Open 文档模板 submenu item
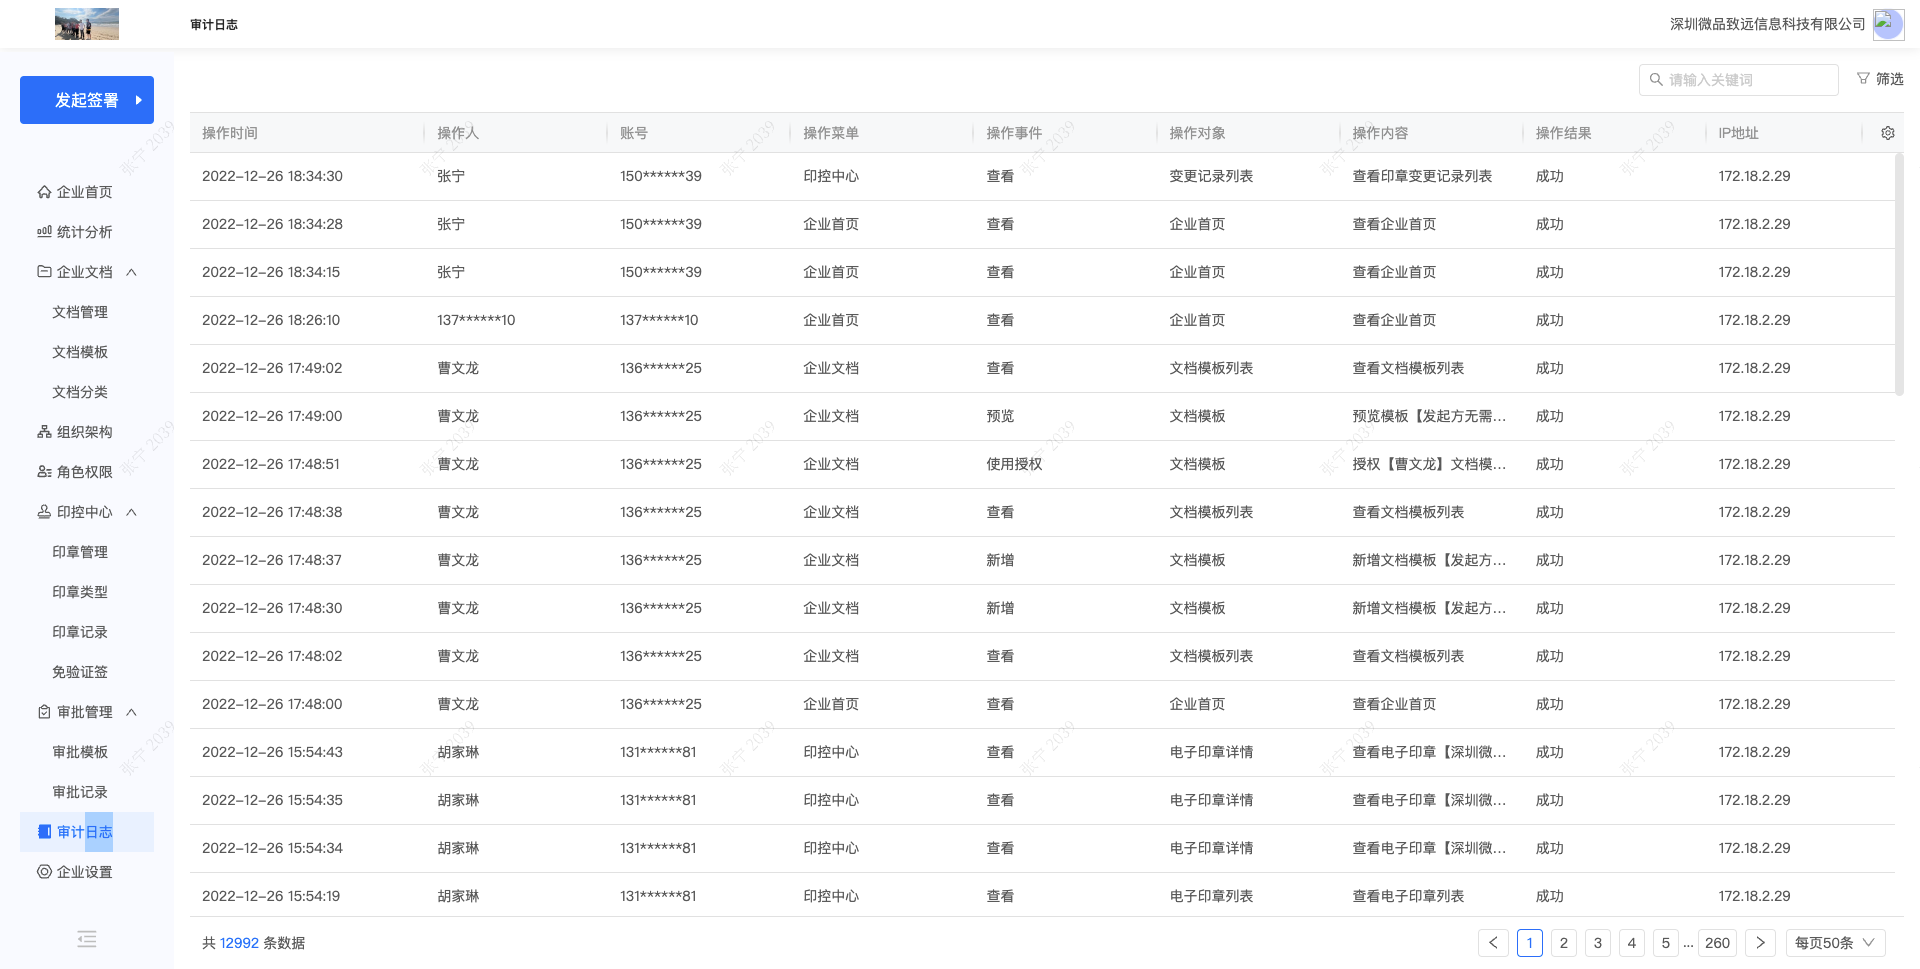 (80, 352)
